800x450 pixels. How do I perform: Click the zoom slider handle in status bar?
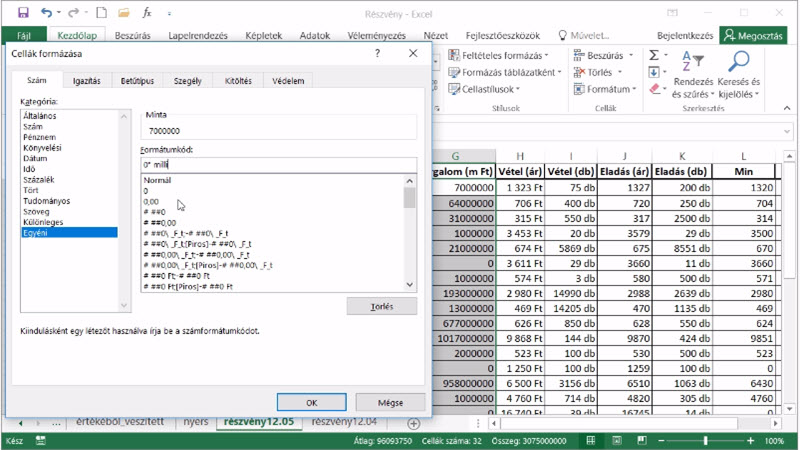pyautogui.click(x=706, y=440)
